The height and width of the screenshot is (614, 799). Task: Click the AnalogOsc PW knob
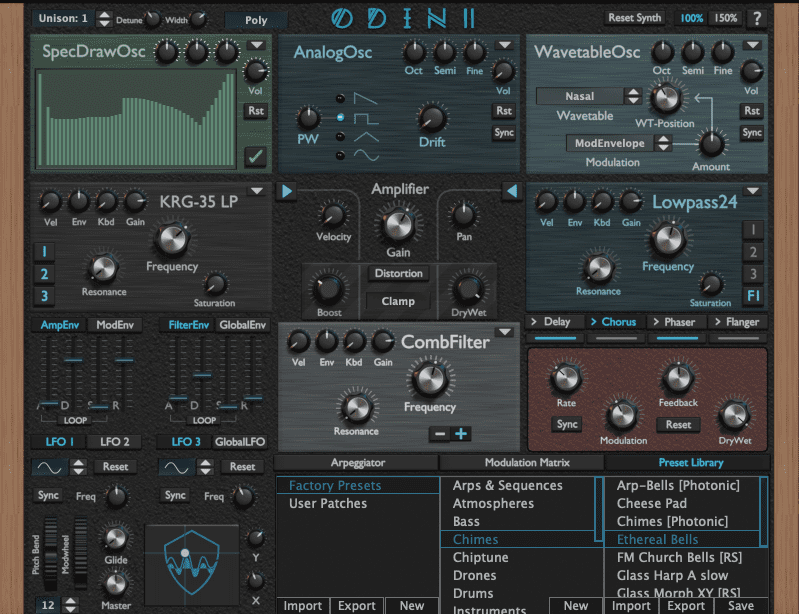click(308, 118)
